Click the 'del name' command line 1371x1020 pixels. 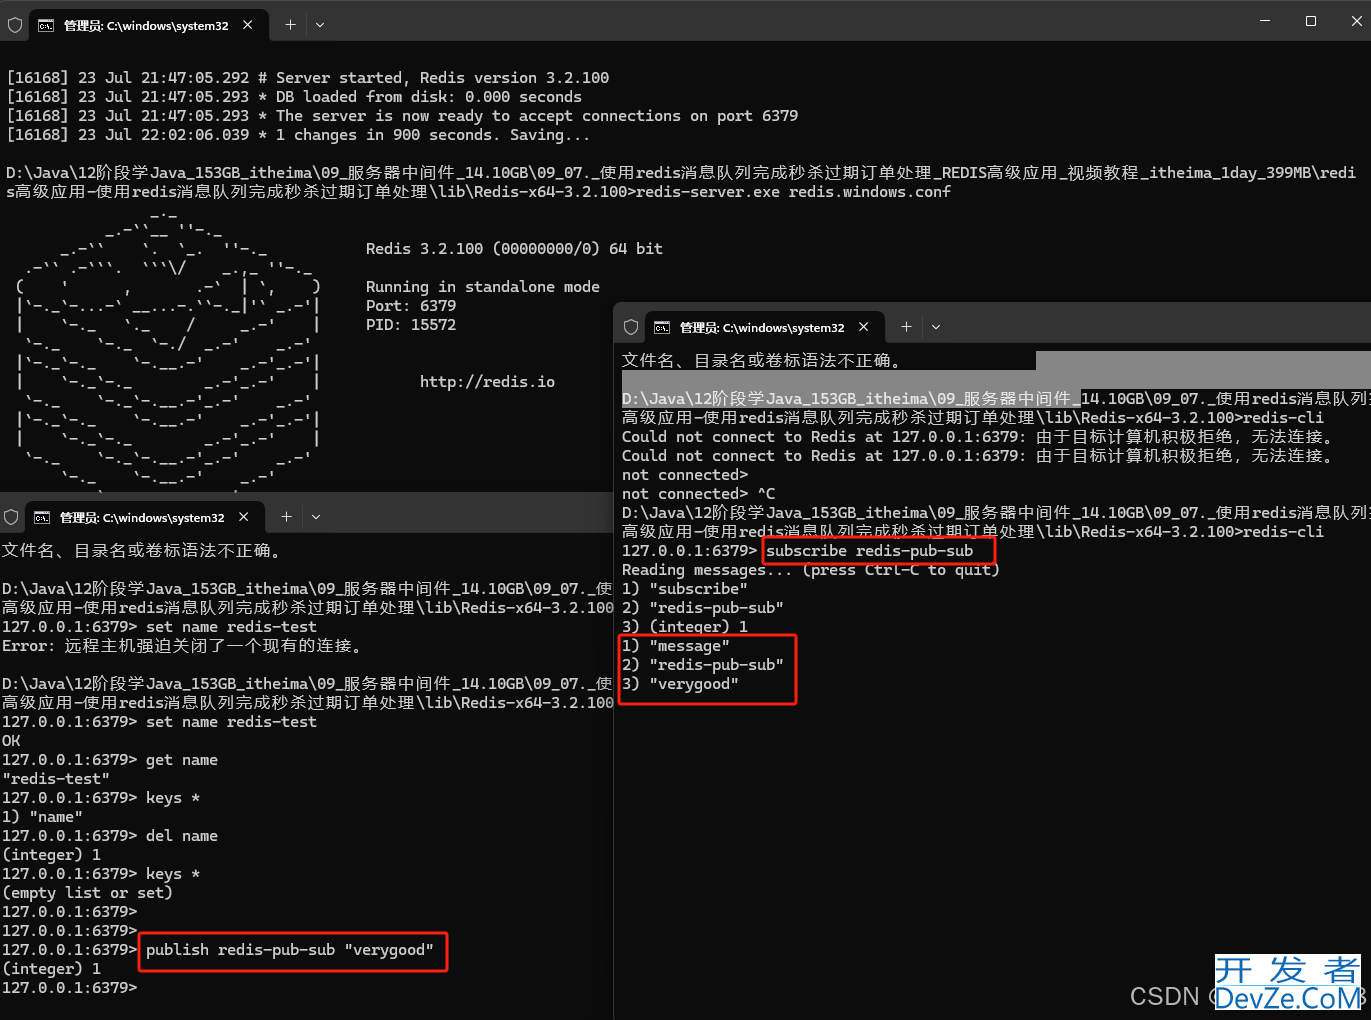click(110, 835)
